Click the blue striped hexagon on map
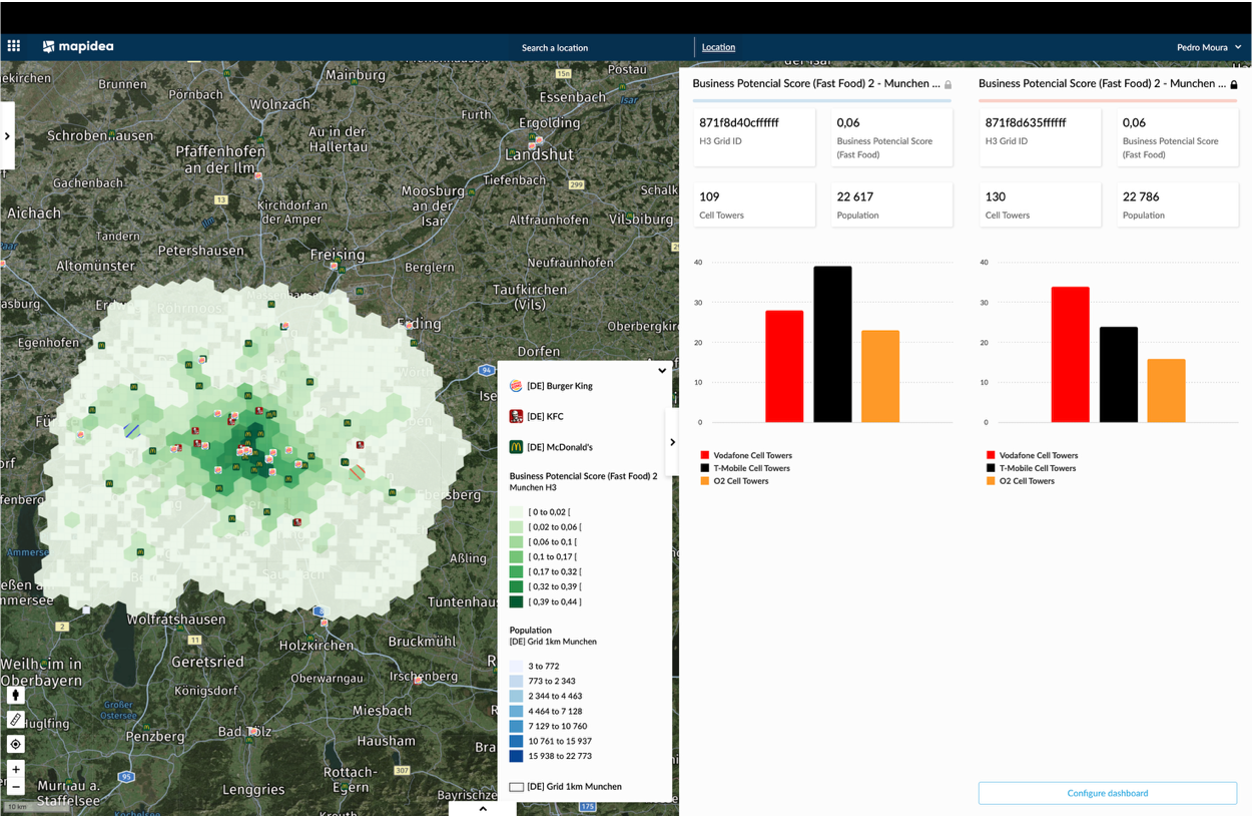 pos(132,431)
